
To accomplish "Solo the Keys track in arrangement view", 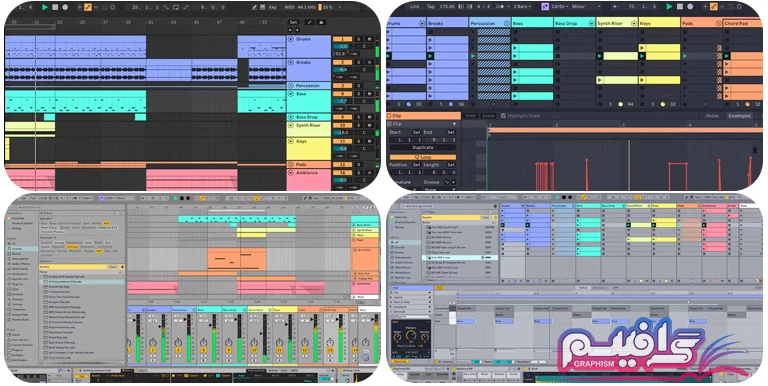I will coord(359,141).
